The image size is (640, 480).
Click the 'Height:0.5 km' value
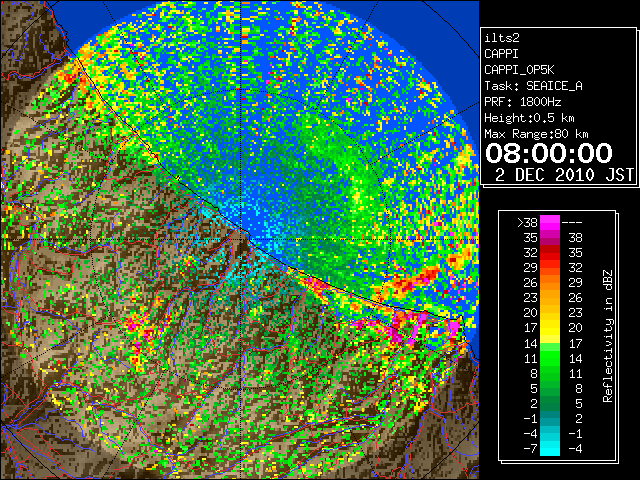click(x=529, y=118)
